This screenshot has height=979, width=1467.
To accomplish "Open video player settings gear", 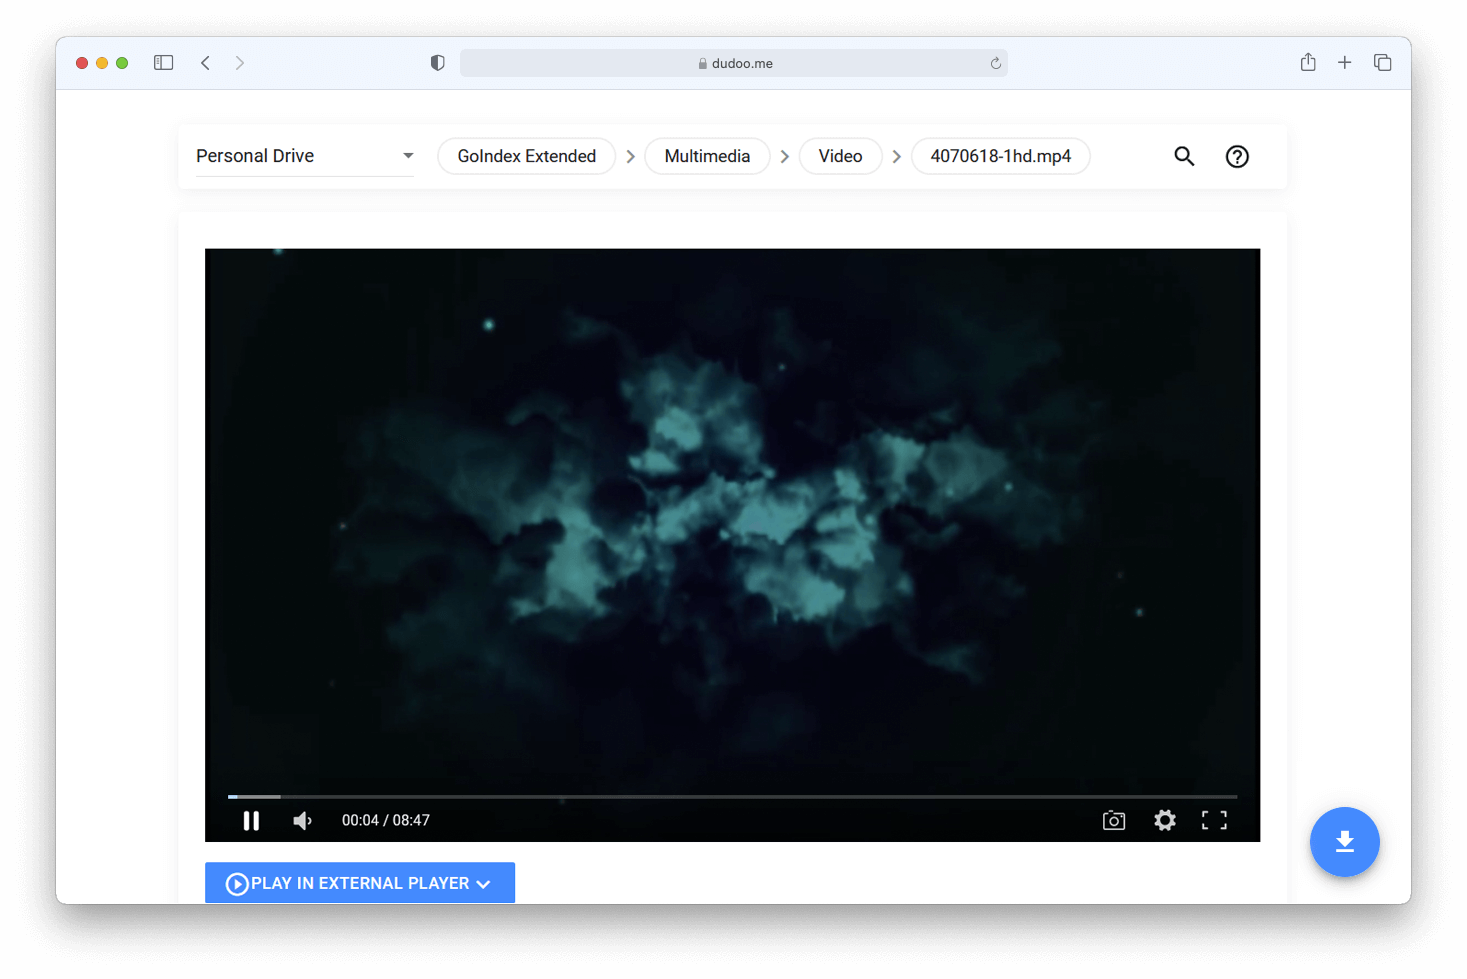I will coord(1164,821).
